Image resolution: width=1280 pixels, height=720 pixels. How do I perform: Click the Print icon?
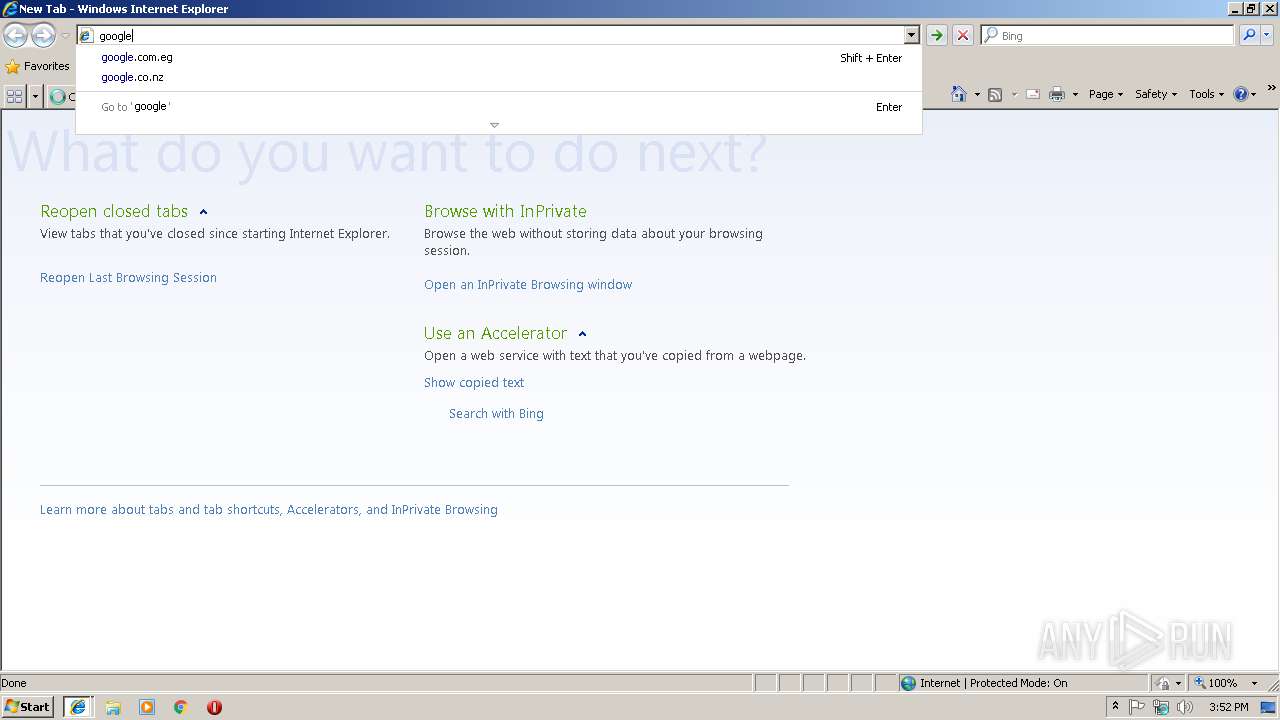[x=1057, y=94]
